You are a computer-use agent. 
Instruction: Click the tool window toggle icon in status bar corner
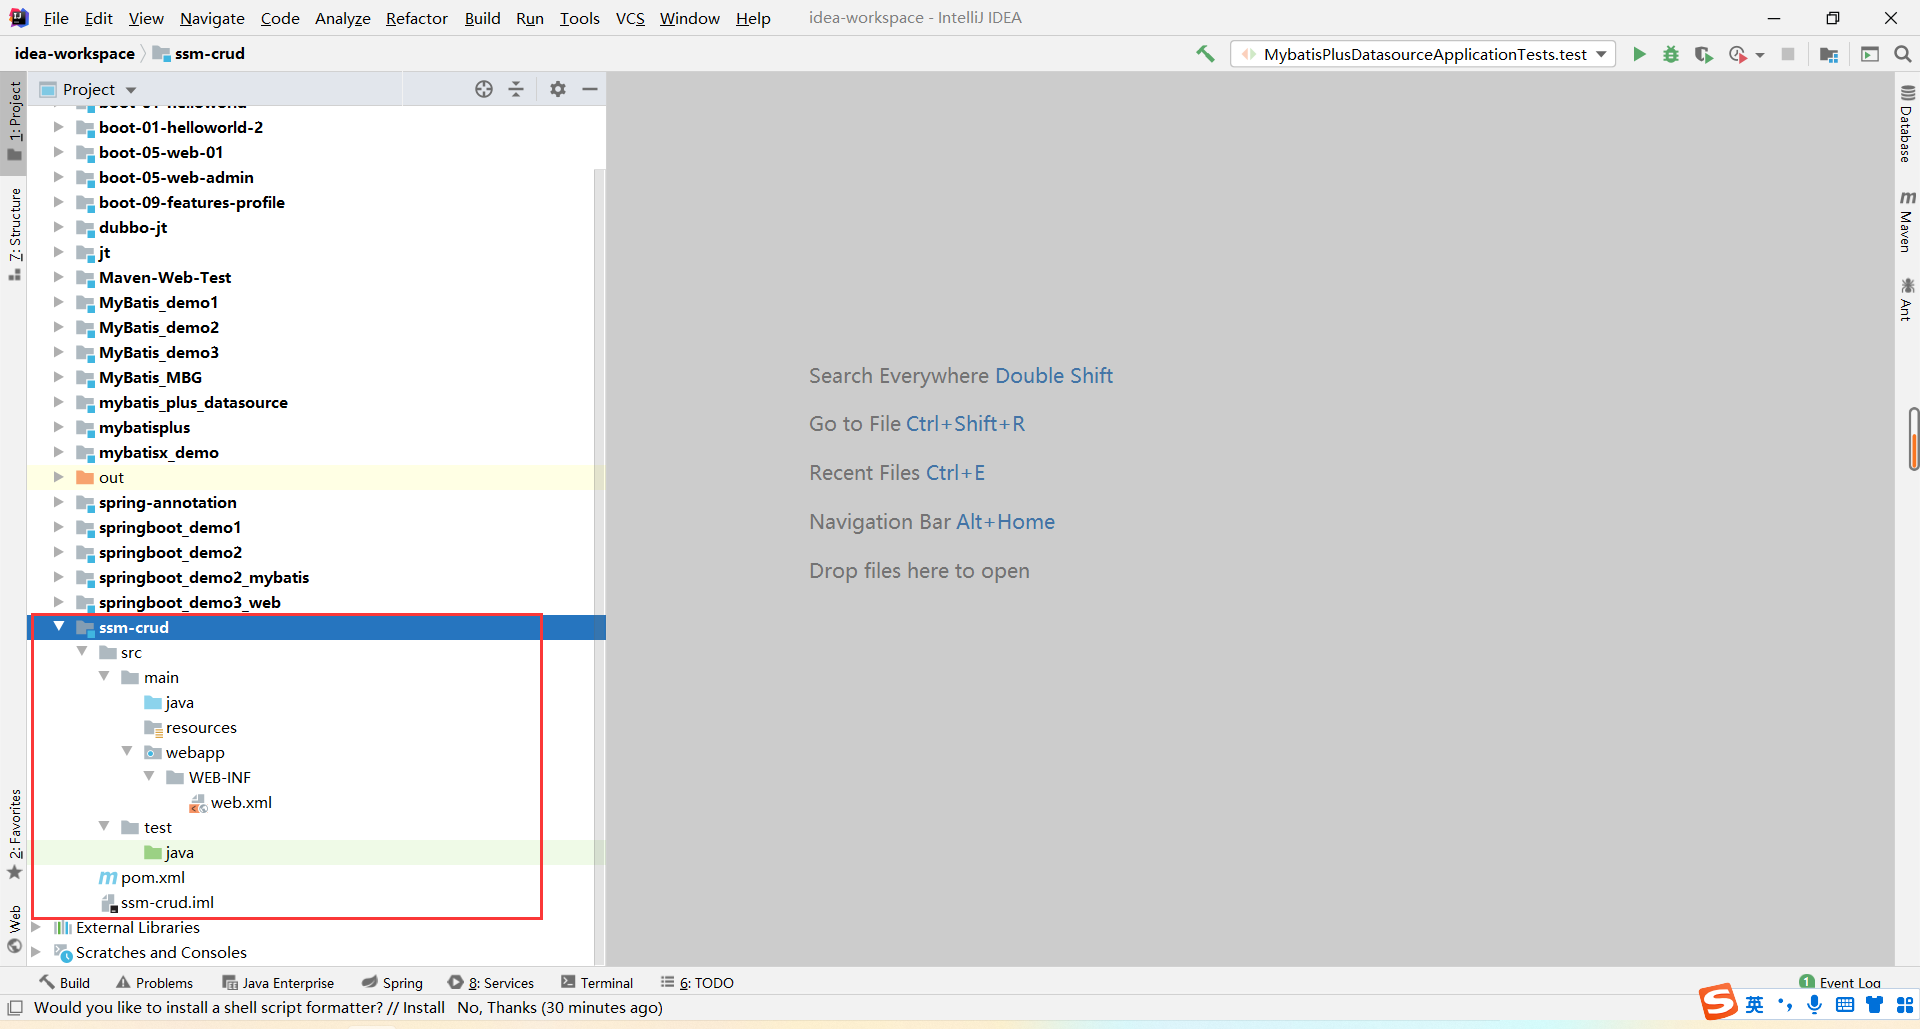tap(15, 1007)
